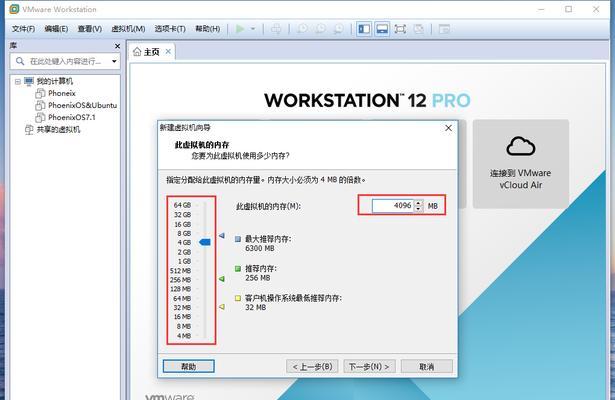Decrease memory with the down stepper arrow
The height and width of the screenshot is (400, 615).
click(419, 209)
